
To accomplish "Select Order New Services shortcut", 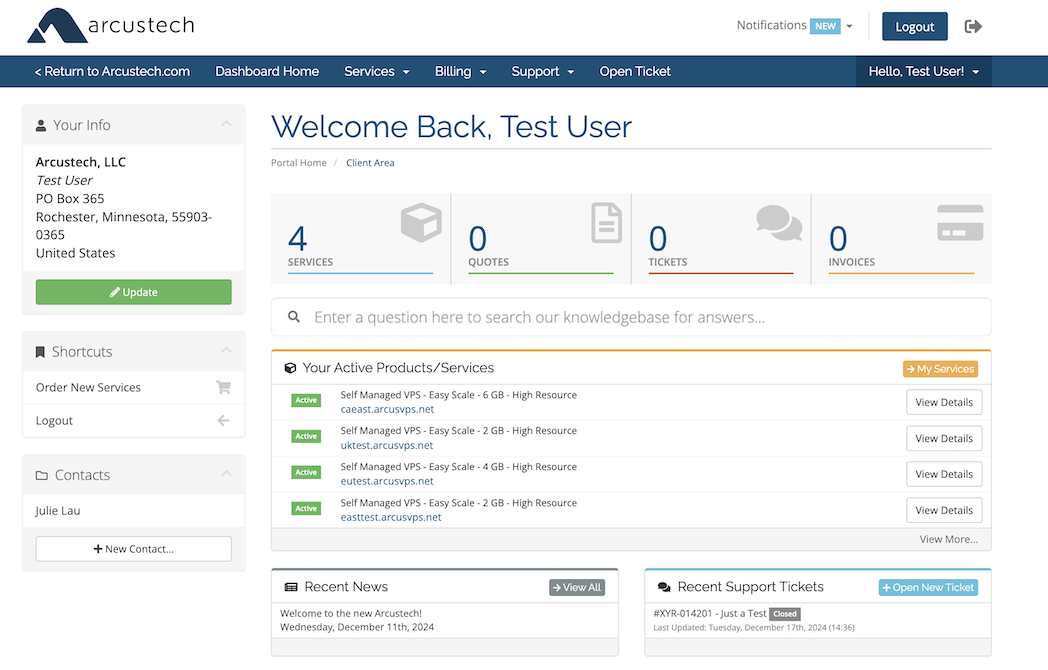I will pos(134,387).
